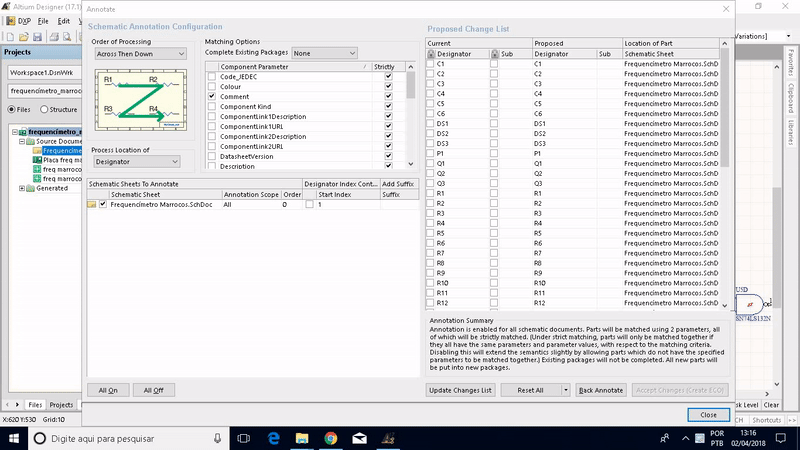The width and height of the screenshot is (800, 450).
Task: Uncheck the Frequencimetro Marrocos.SchDoc sheet checkbox
Action: [x=103, y=204]
